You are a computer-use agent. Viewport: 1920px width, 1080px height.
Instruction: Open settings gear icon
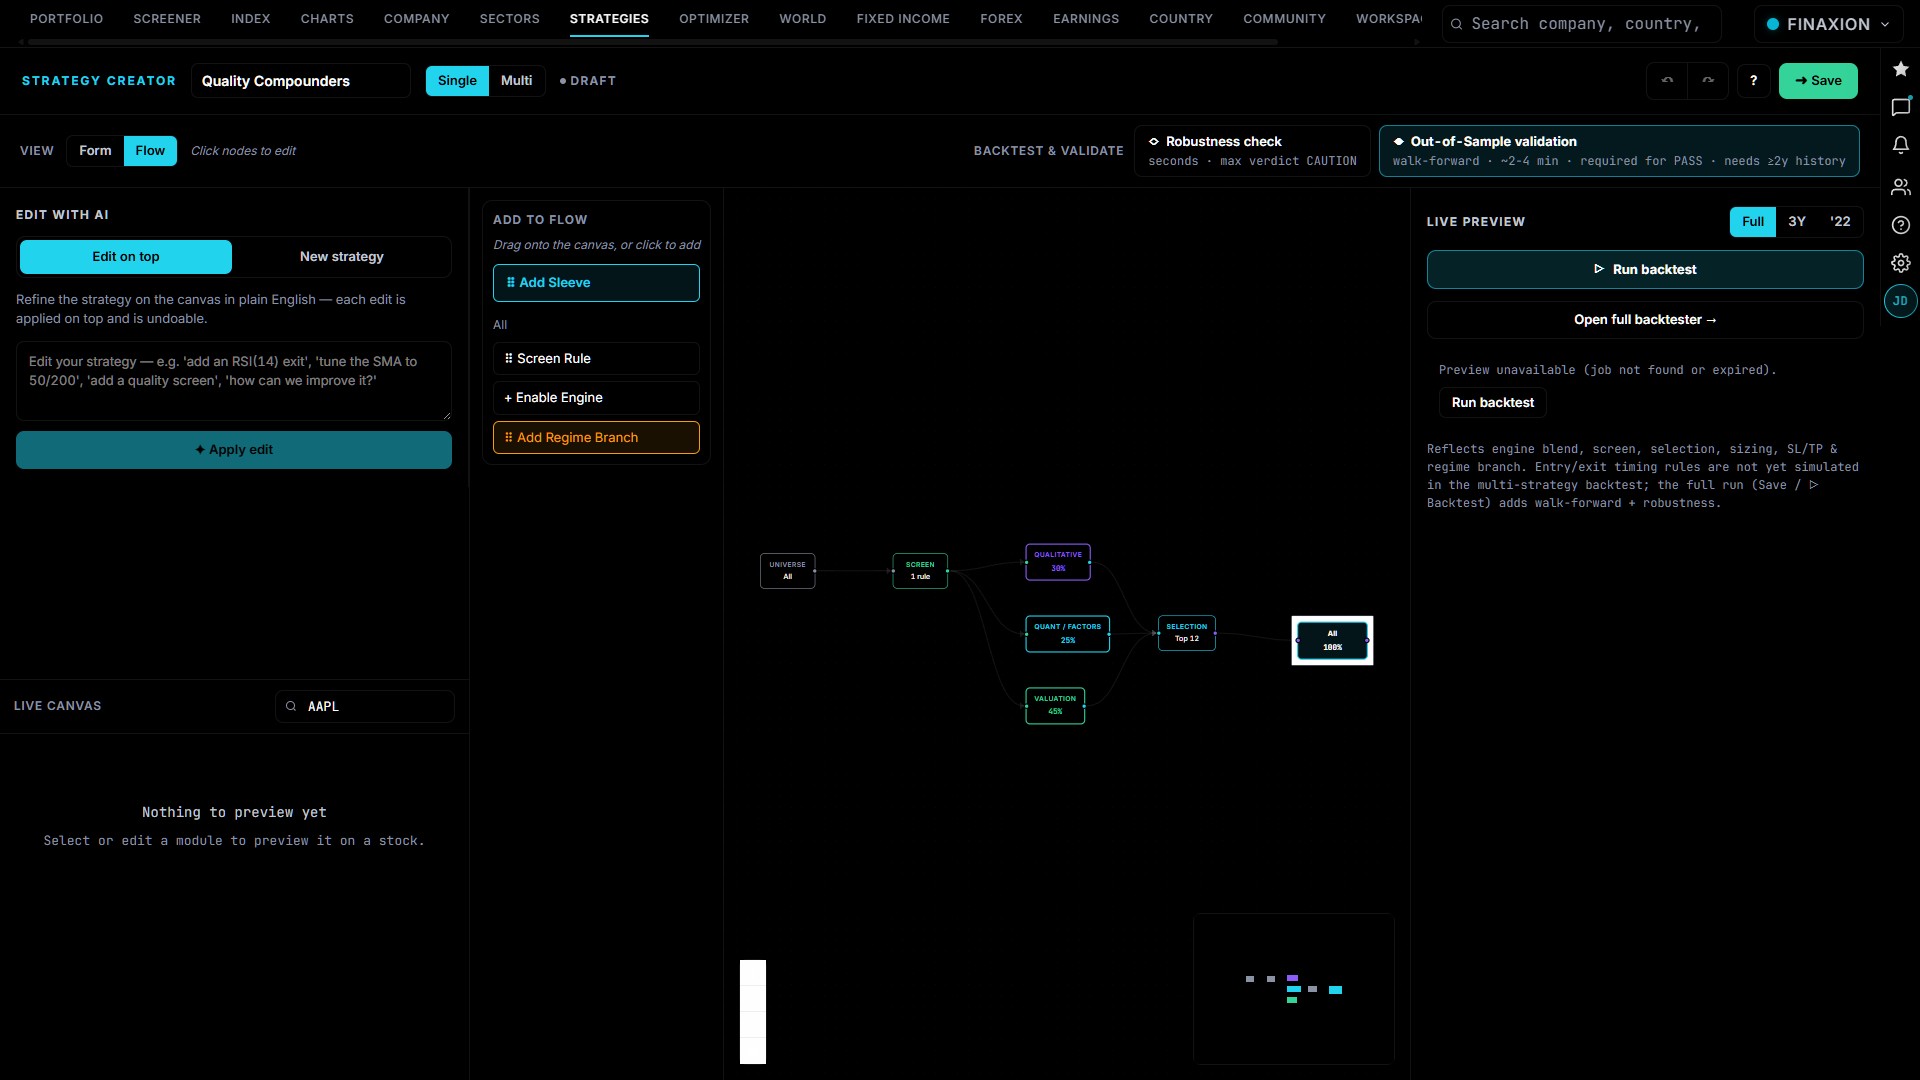1900,263
